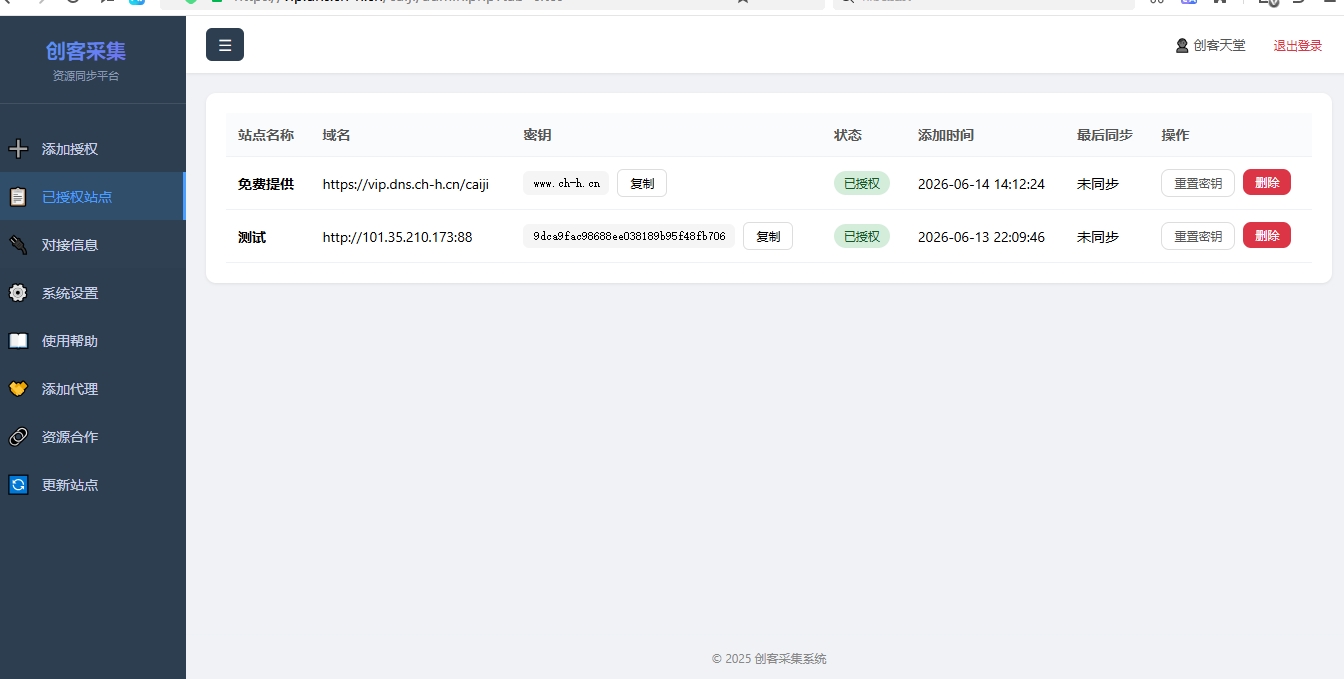Toggle the sidebar with the hamburger button
The height and width of the screenshot is (679, 1344).
pos(225,45)
